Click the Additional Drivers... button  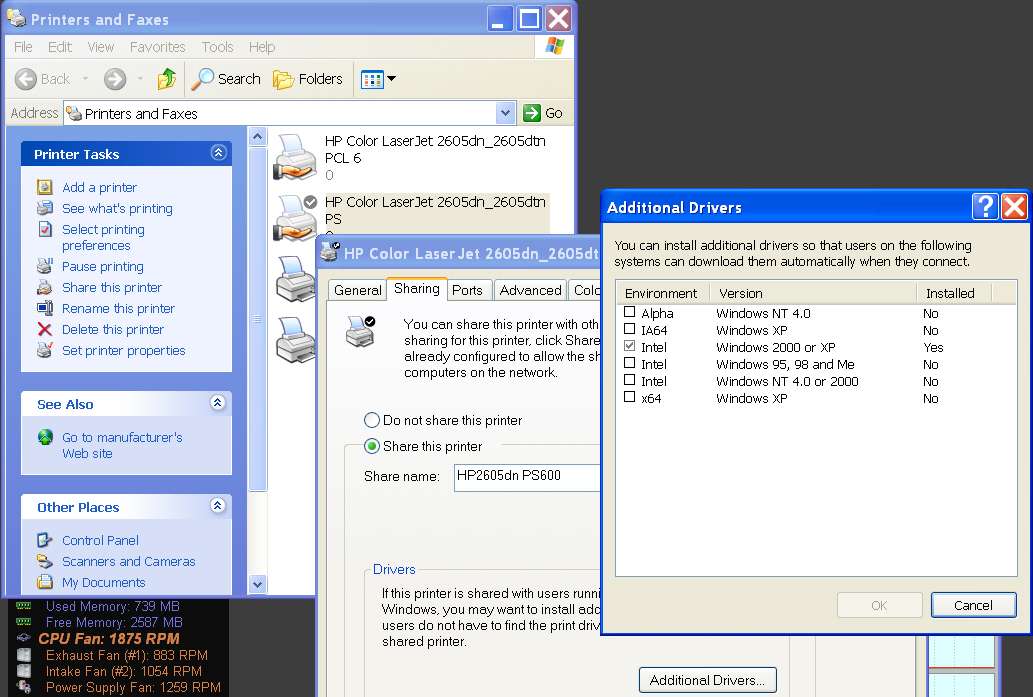[x=707, y=681]
